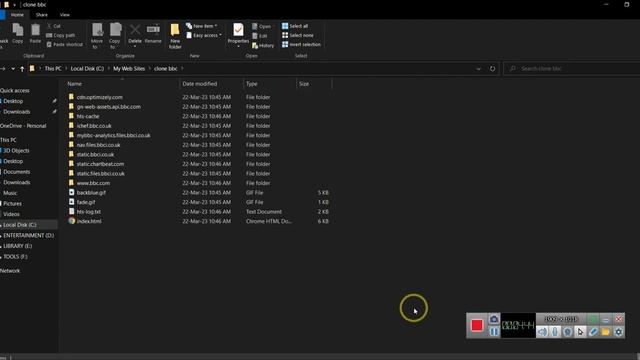
Task: Click My Web Sites in the address bar
Action: (x=129, y=69)
